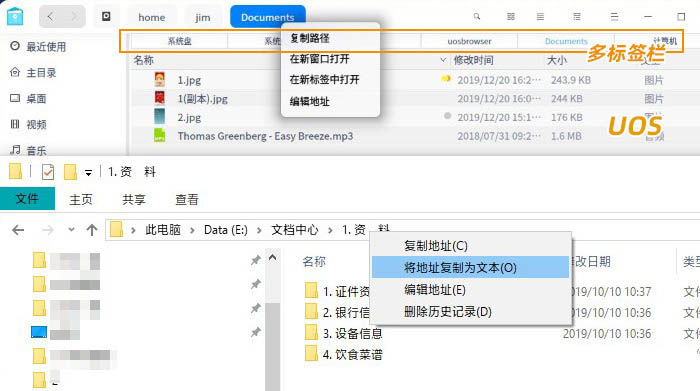Open the 查看 ribbon tab

(x=187, y=200)
